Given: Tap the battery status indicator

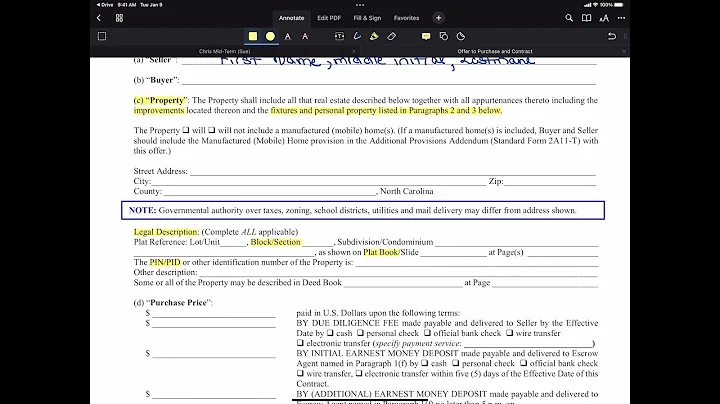Looking at the screenshot, I should 619,5.
